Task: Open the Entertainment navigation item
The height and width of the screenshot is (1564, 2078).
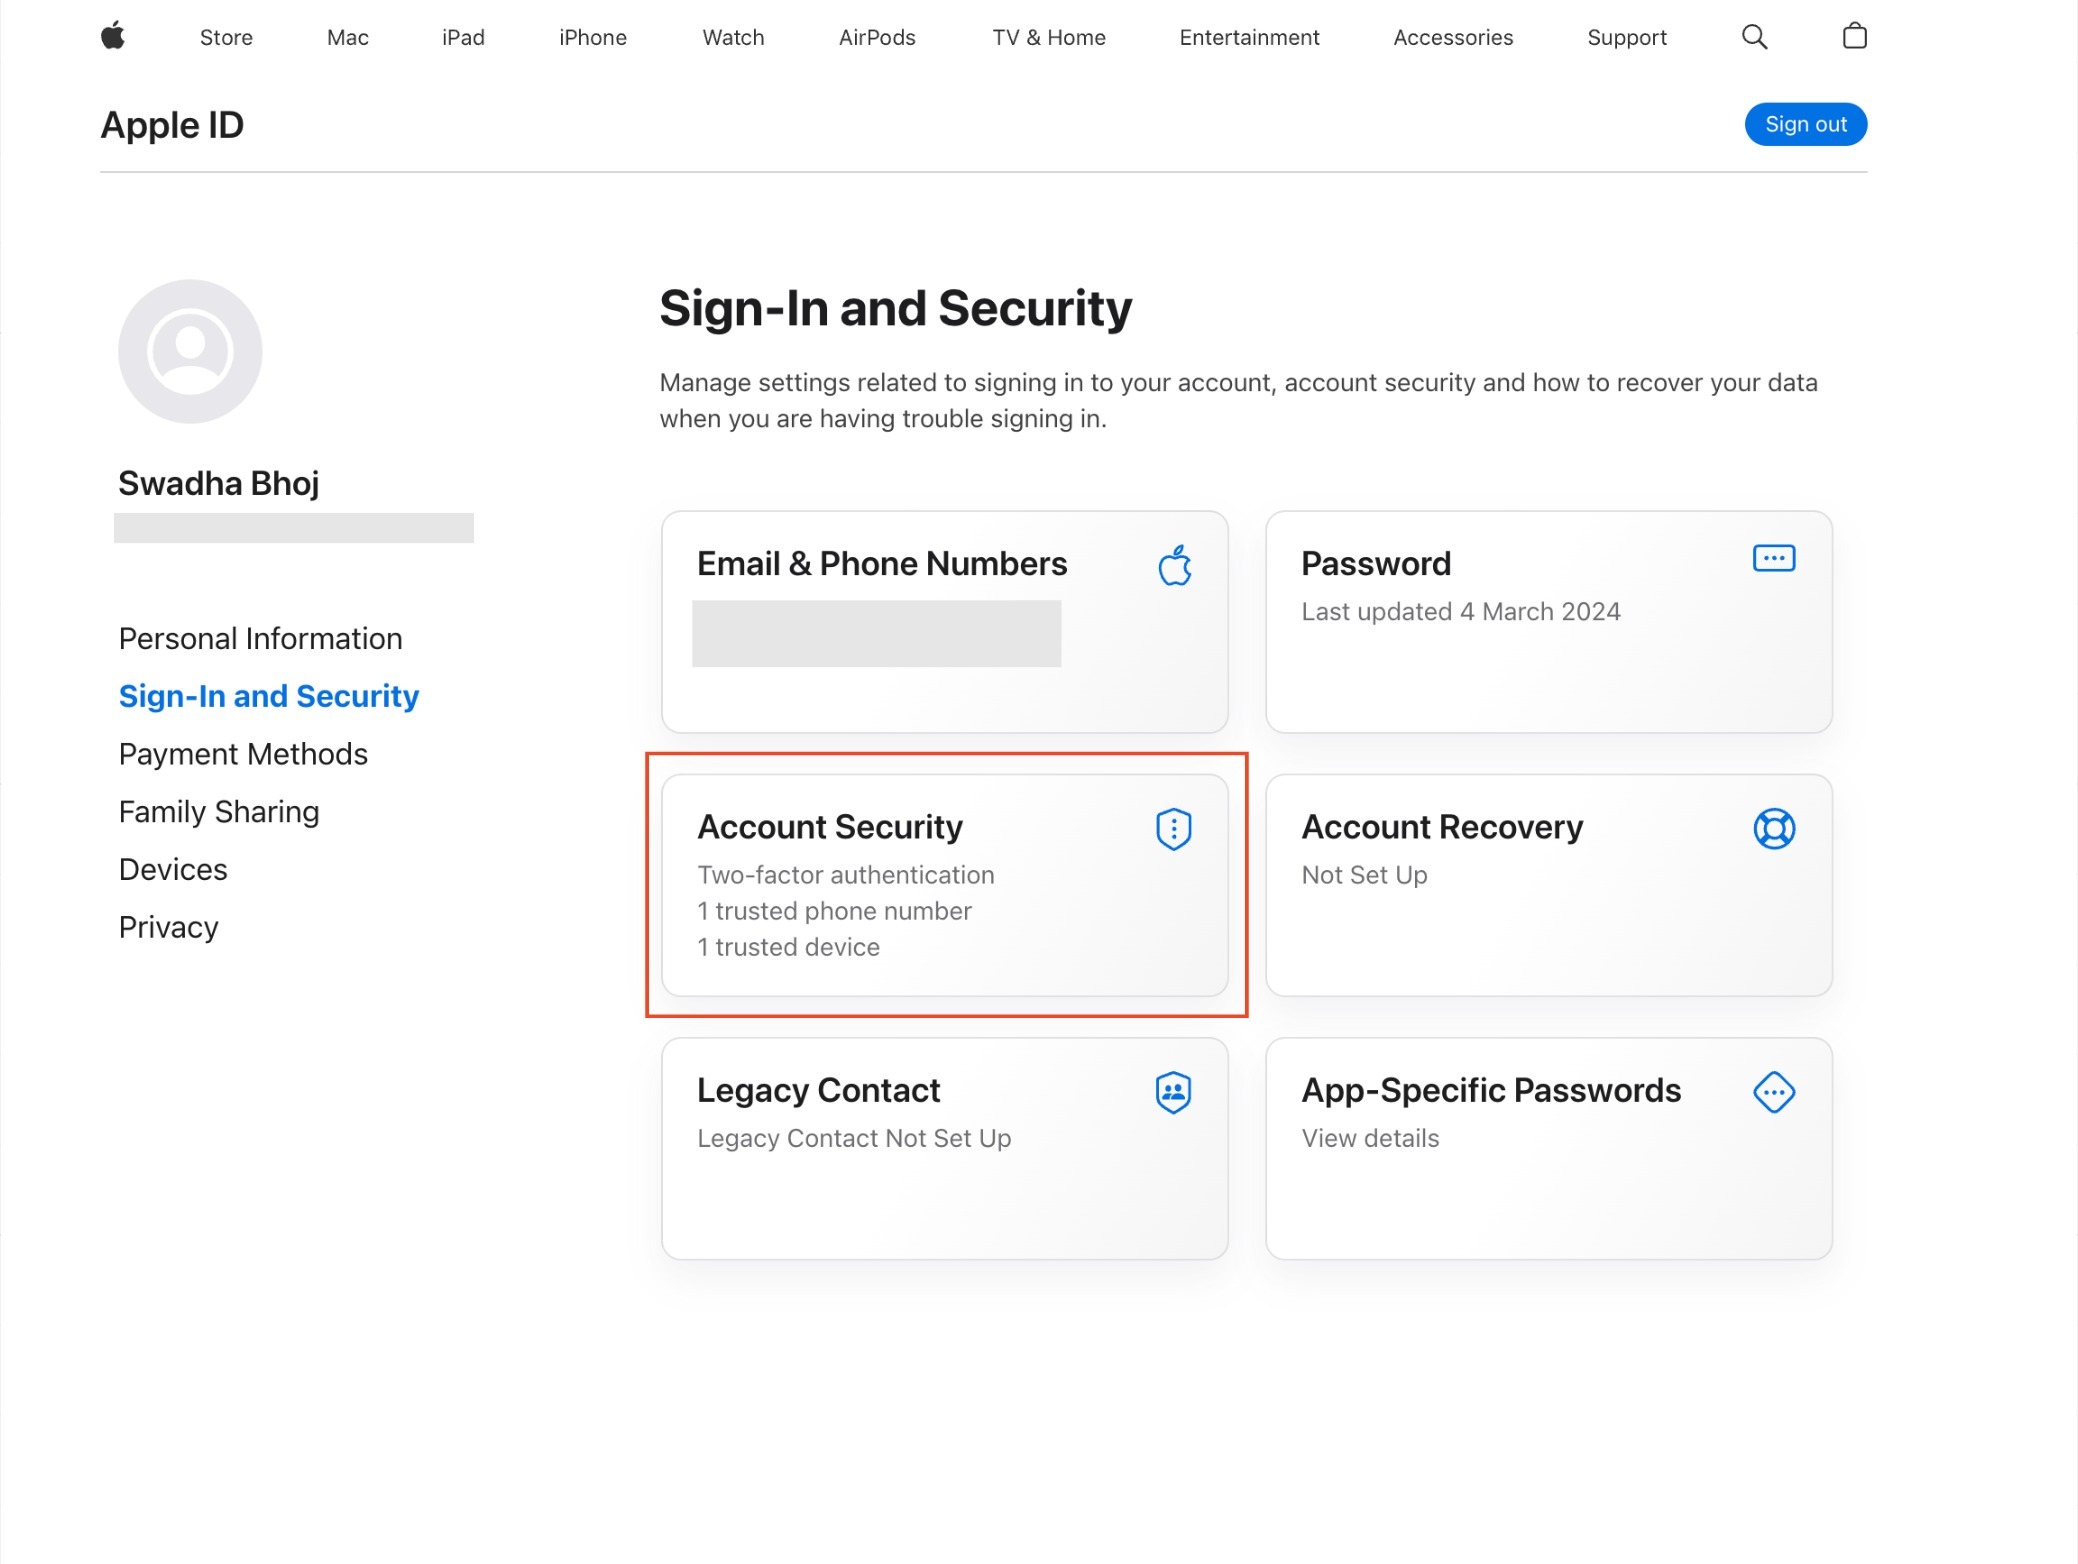Action: [1249, 37]
